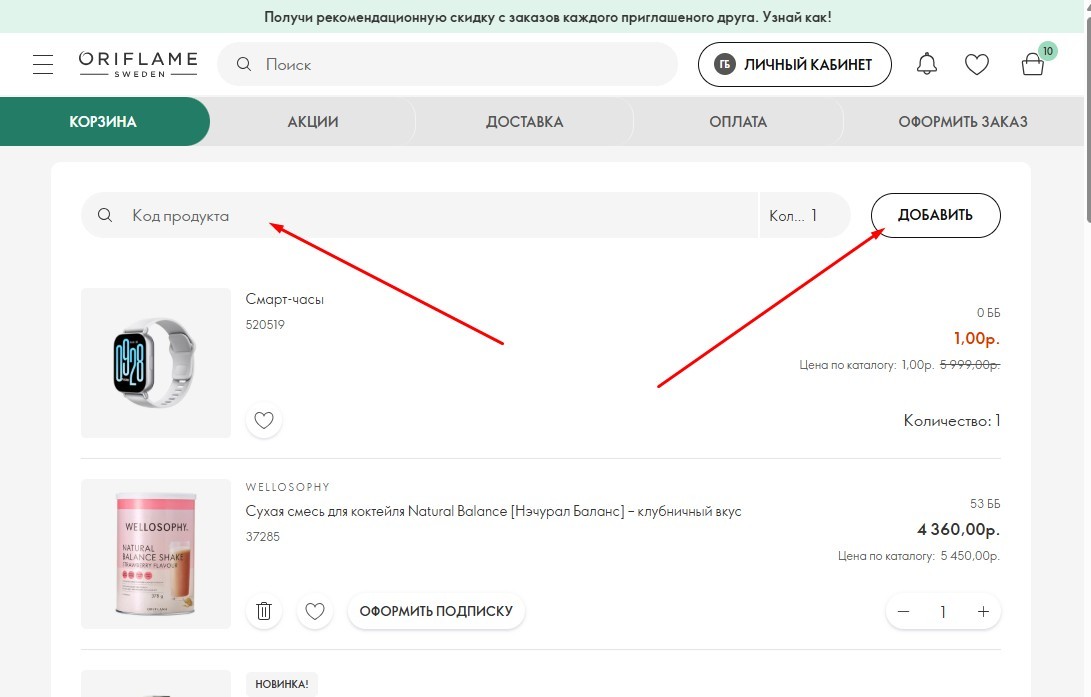Delete Natural Balance shake from cart
Screen dimensions: 1091x697
pyautogui.click(x=264, y=611)
